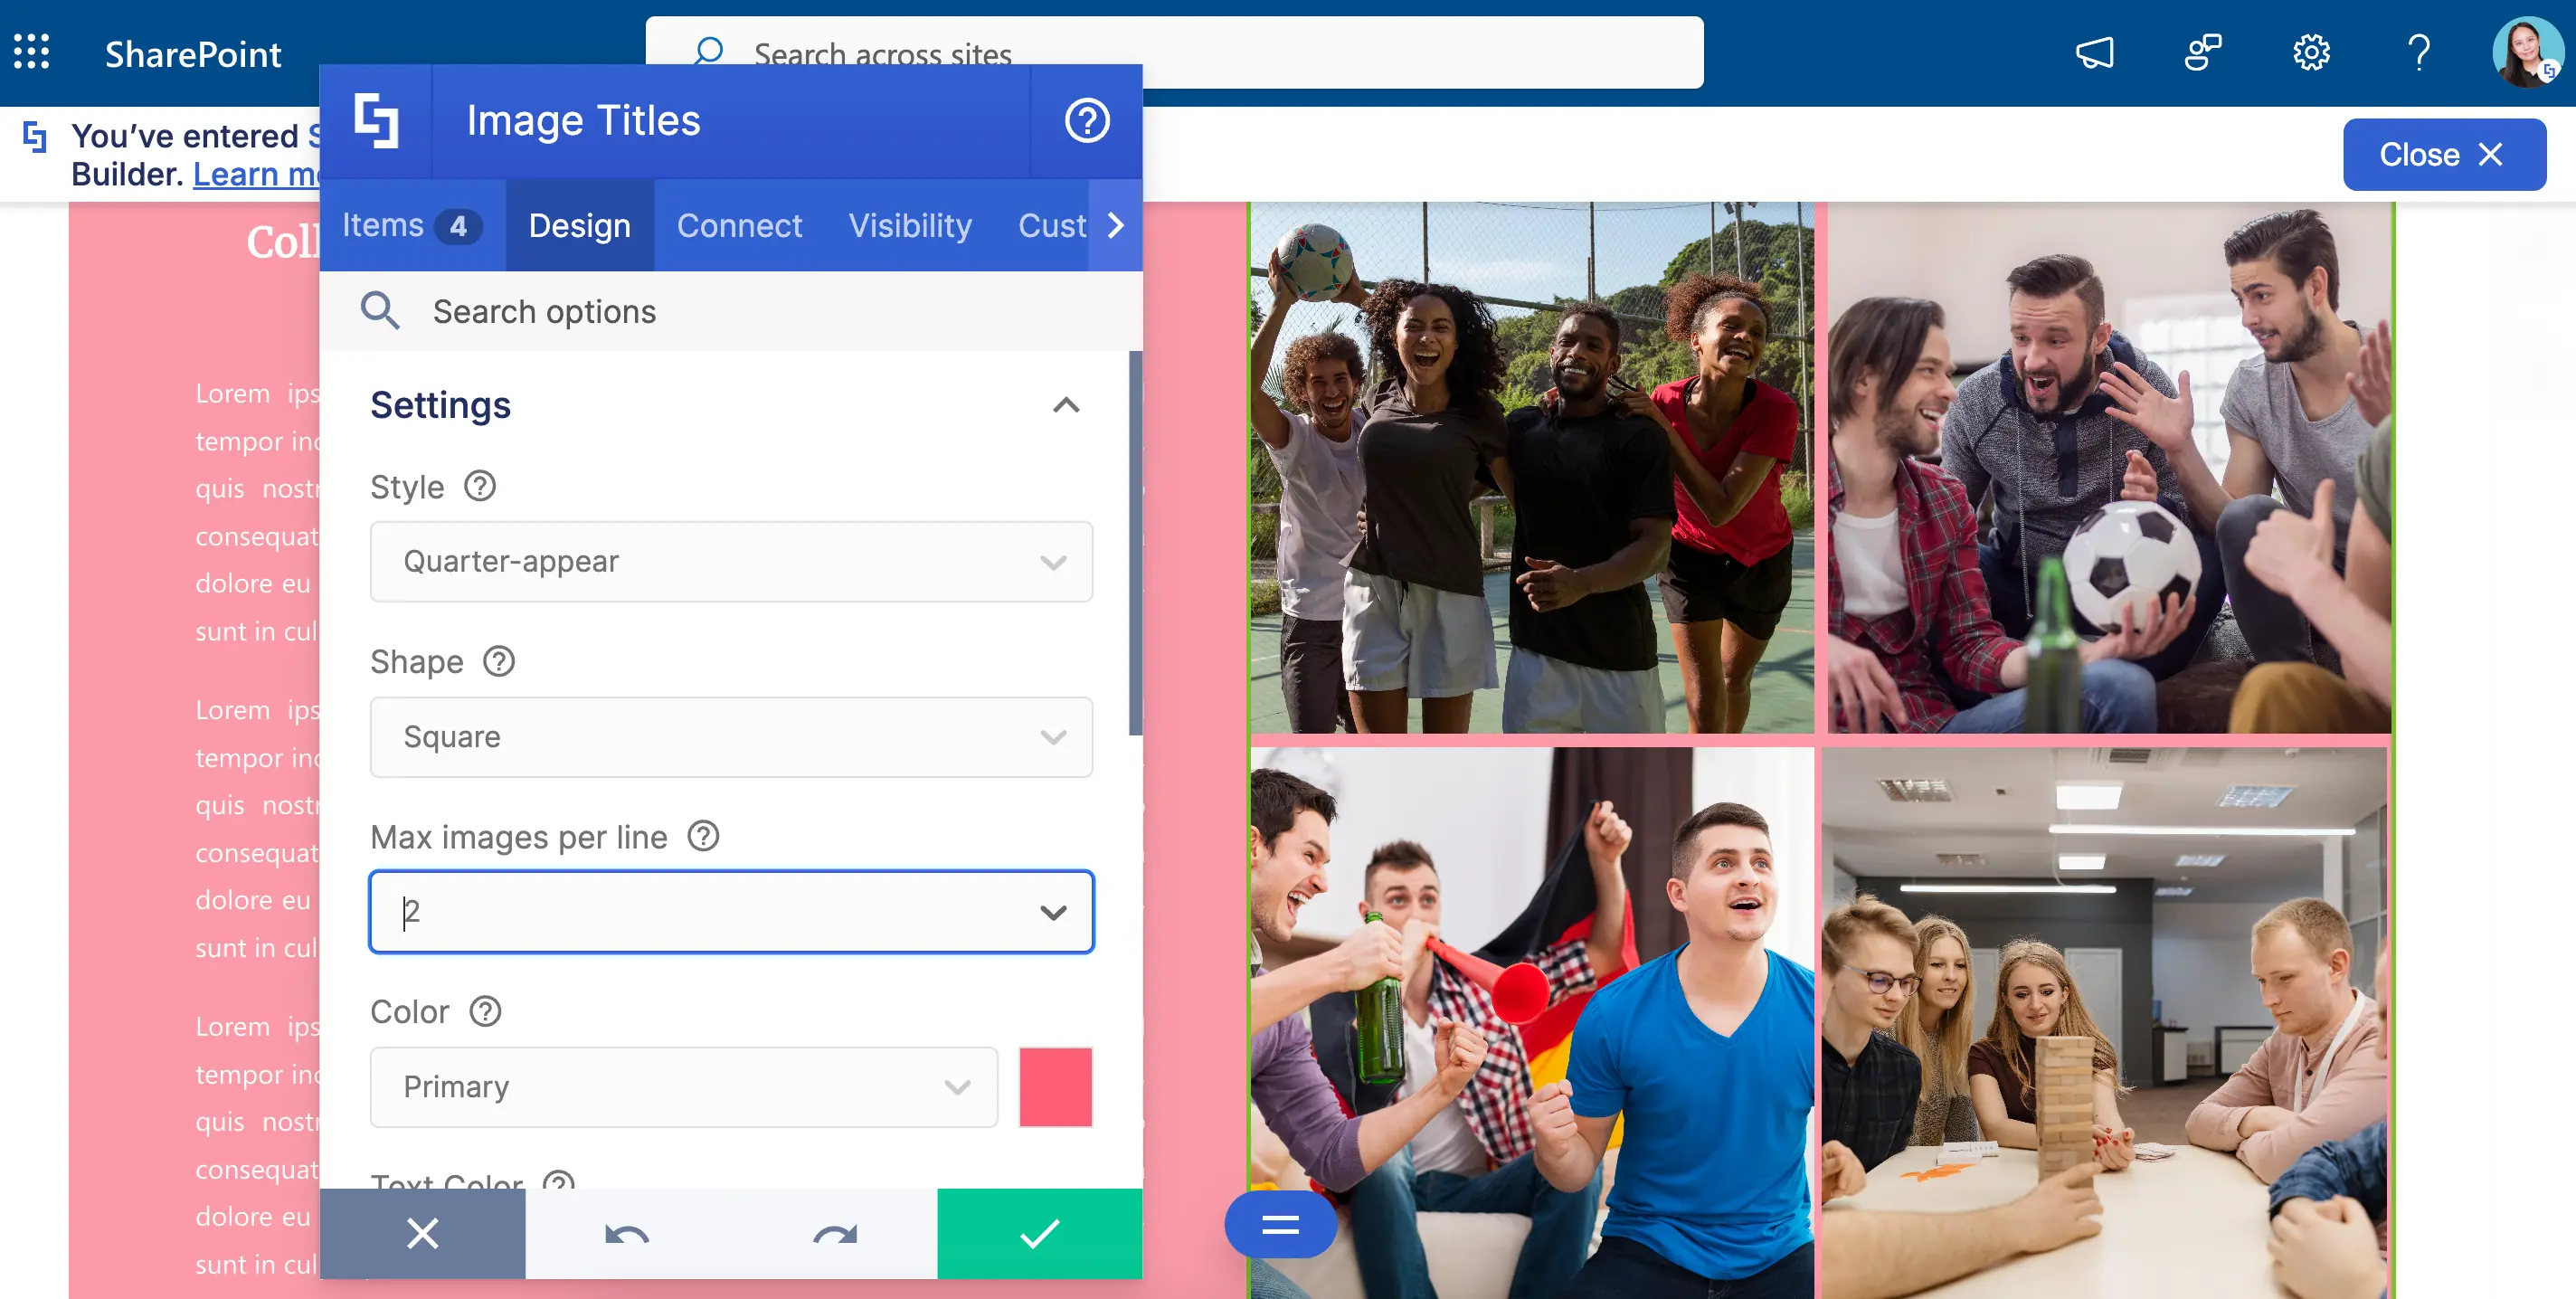
Task: Show more tabs with right chevron
Action: [x=1116, y=225]
